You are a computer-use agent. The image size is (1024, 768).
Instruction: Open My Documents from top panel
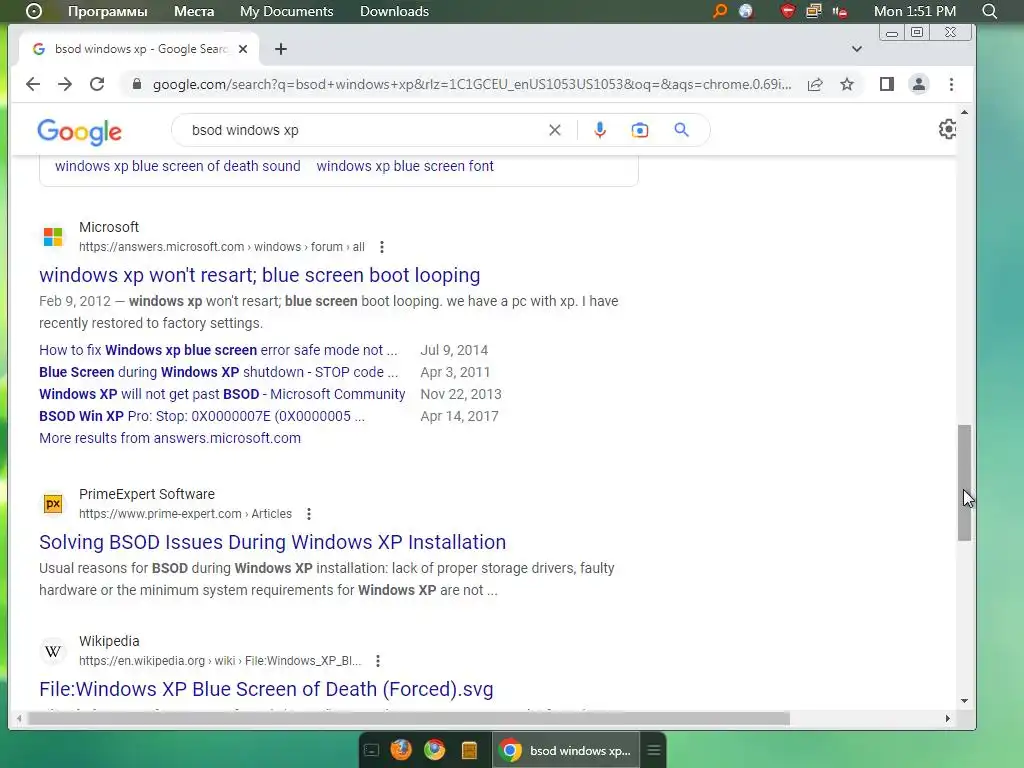pos(287,11)
